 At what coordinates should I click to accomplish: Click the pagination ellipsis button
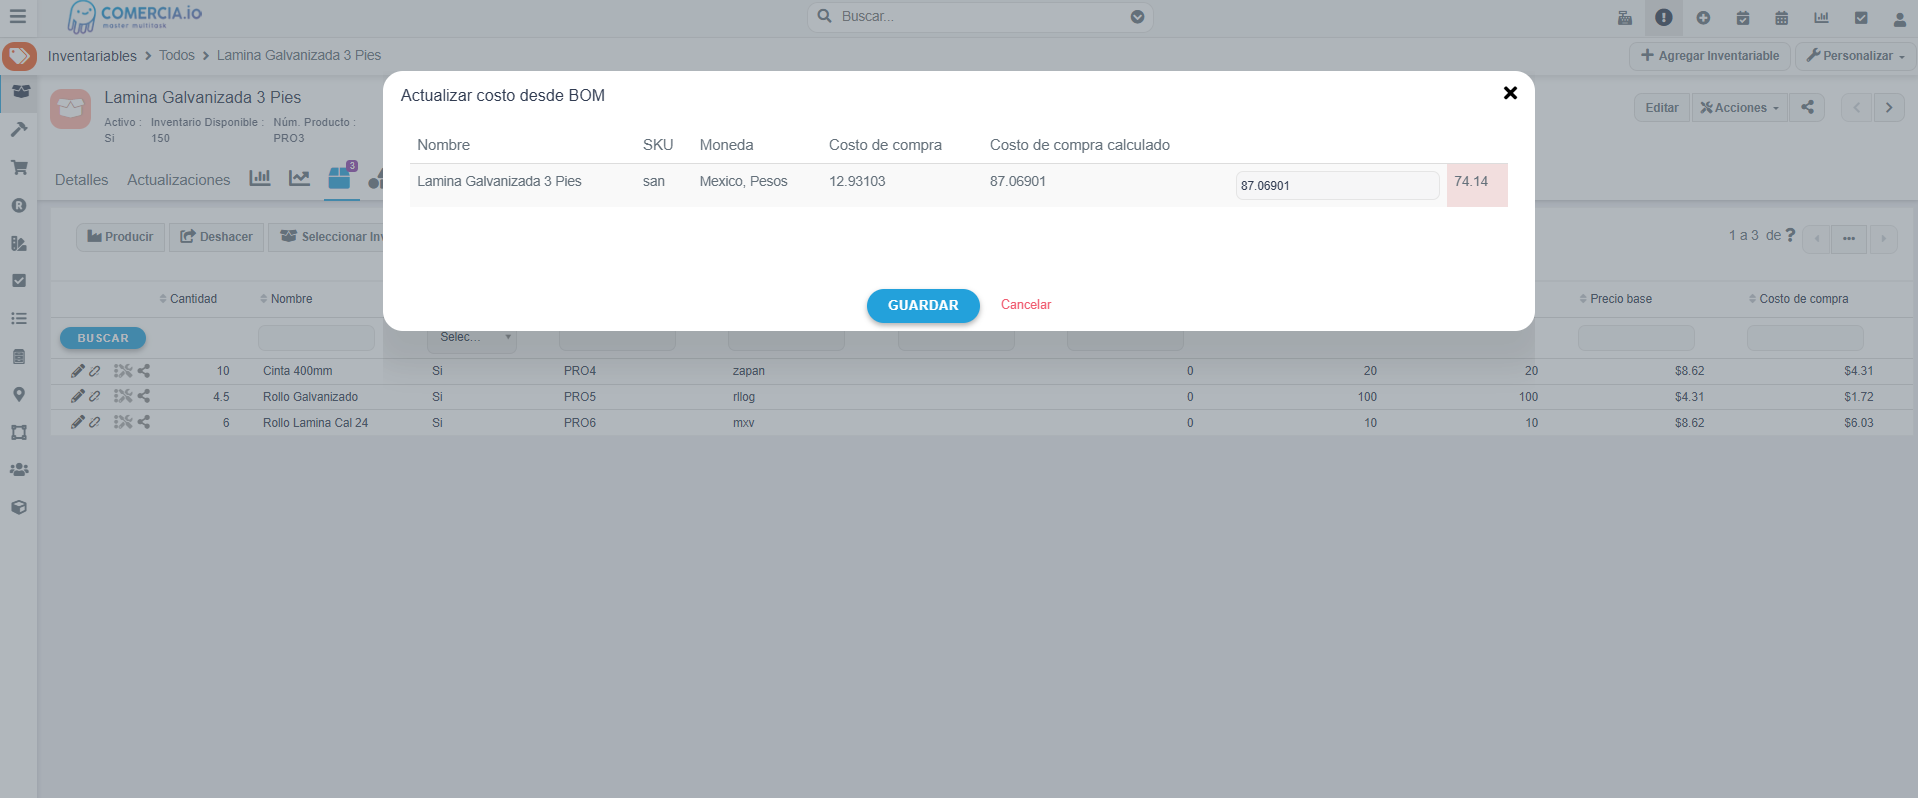tap(1849, 238)
